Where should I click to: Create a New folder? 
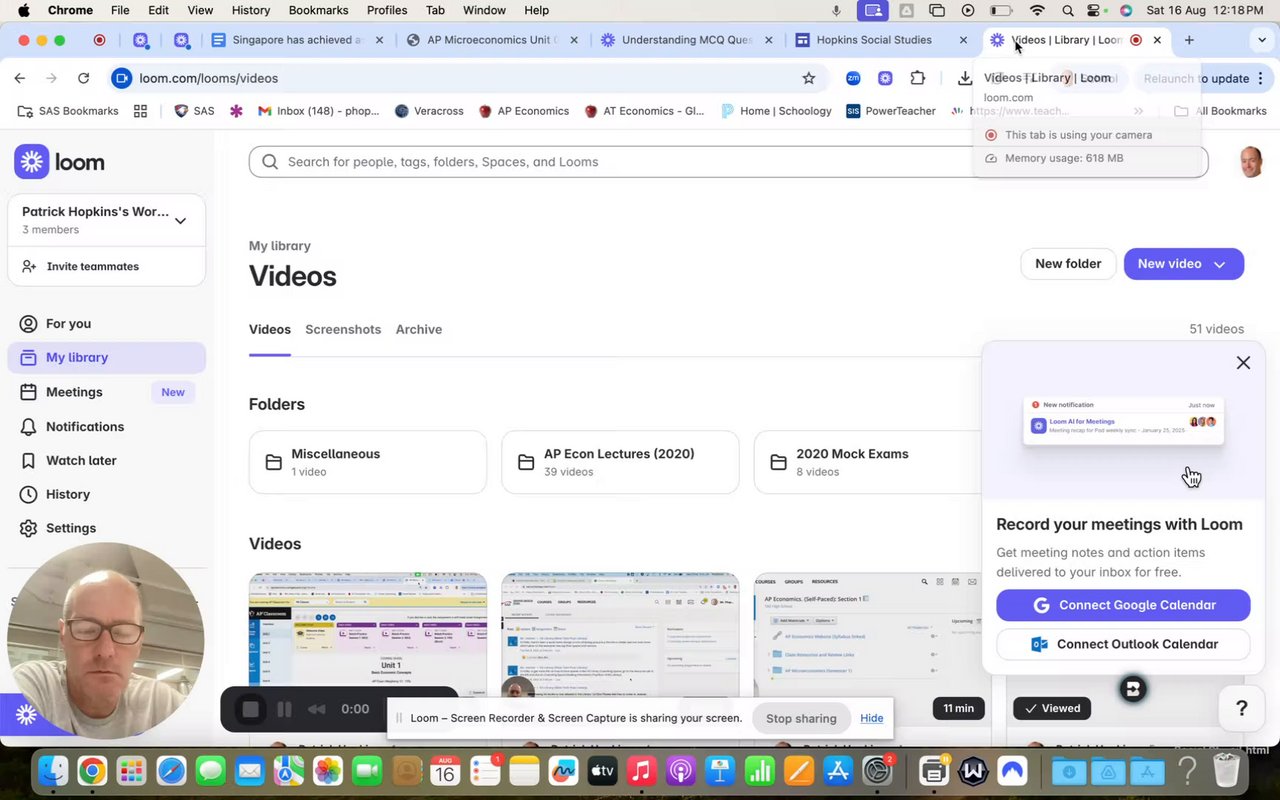[1068, 264]
